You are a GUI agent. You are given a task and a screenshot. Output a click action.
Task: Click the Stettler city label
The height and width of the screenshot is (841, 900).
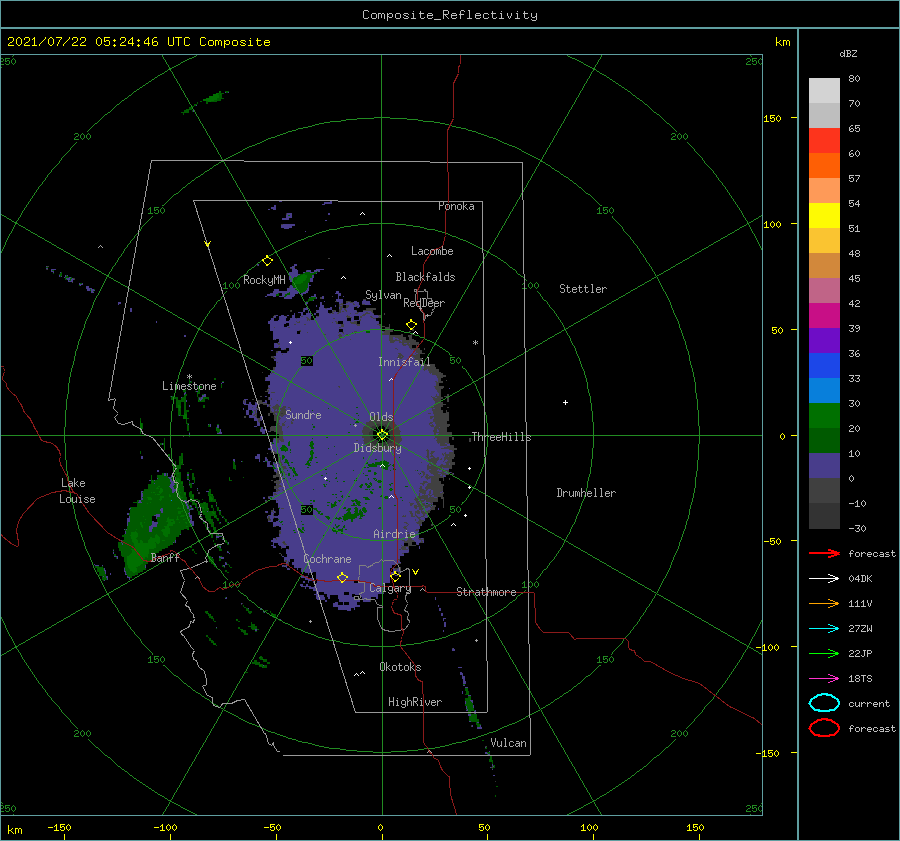[x=583, y=289]
